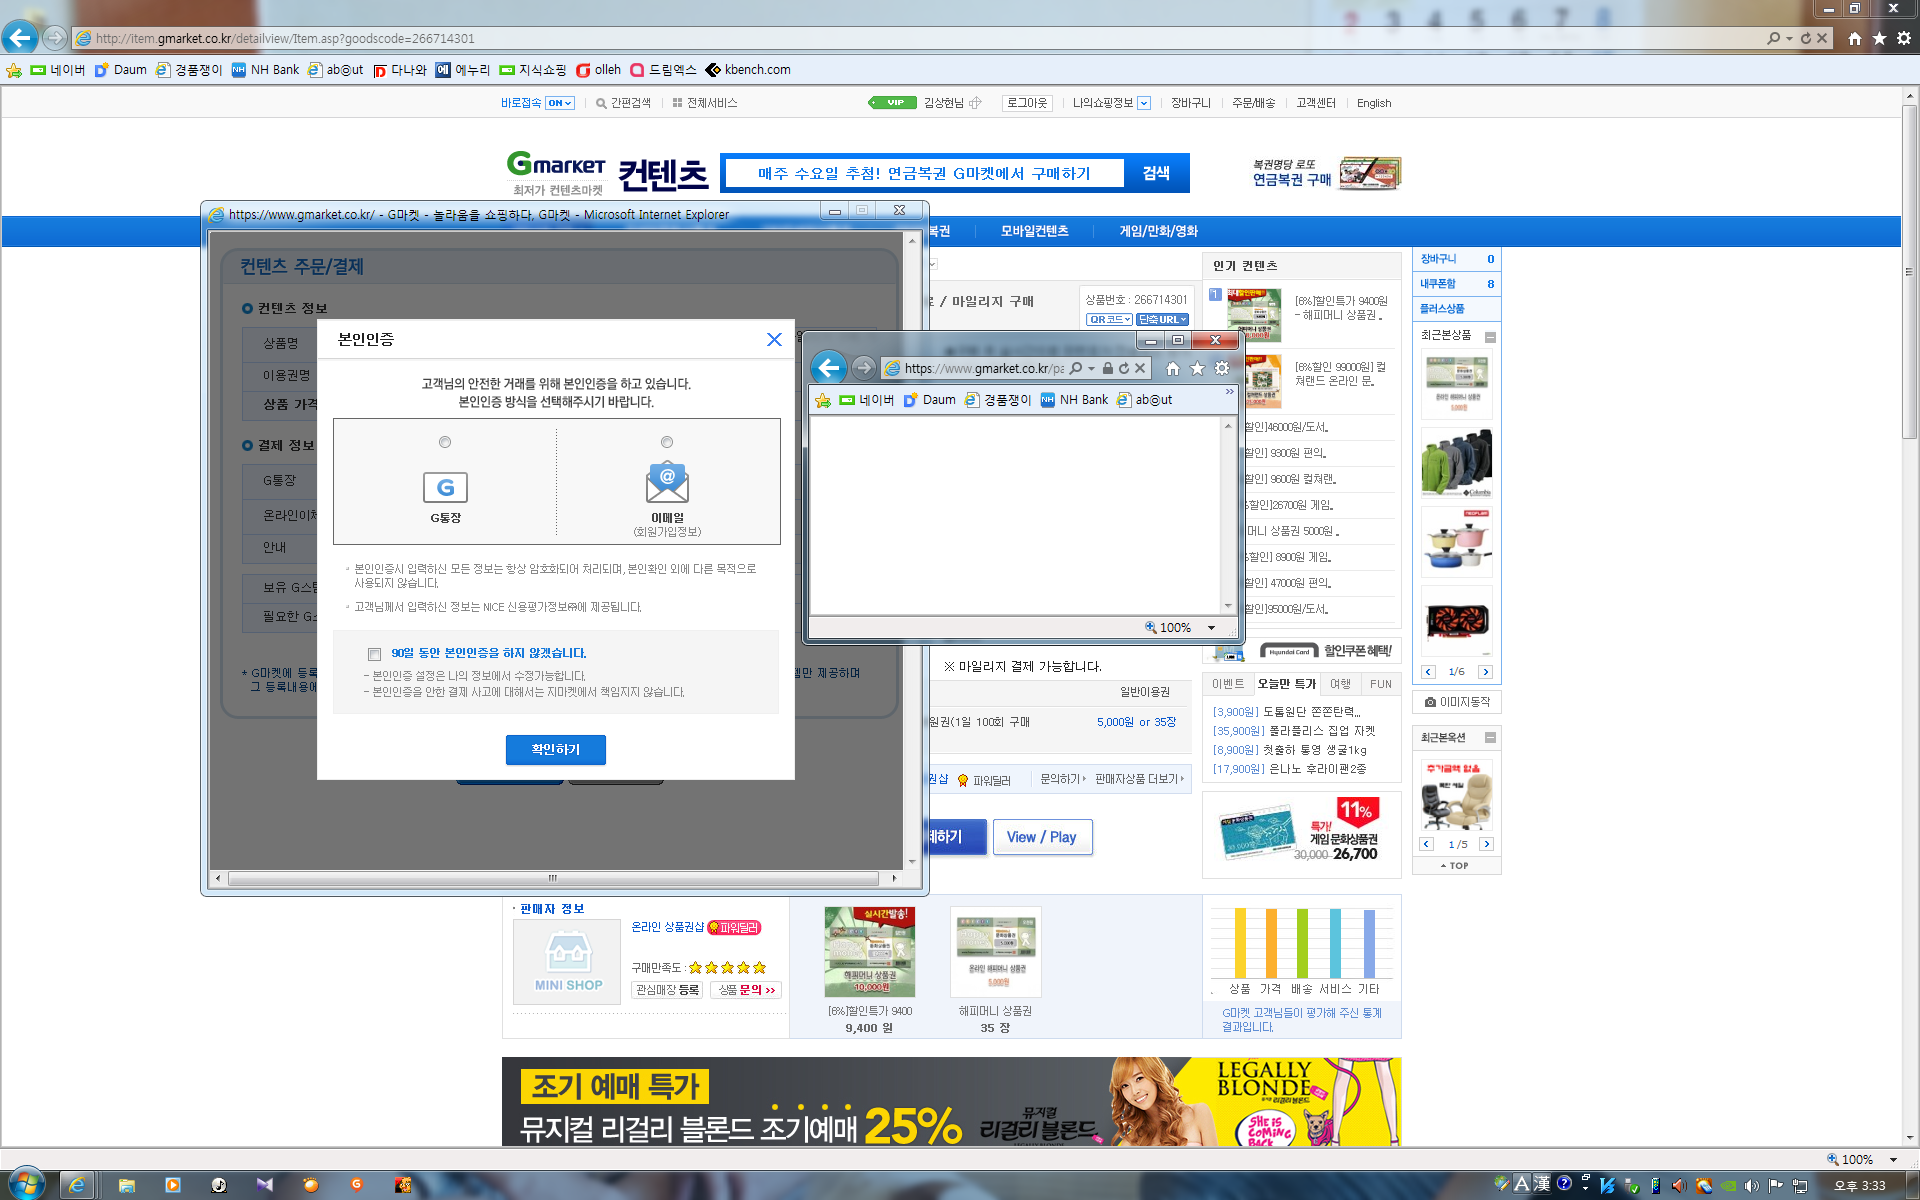
Task: Open the QR코드 dropdown
Action: tap(1109, 320)
